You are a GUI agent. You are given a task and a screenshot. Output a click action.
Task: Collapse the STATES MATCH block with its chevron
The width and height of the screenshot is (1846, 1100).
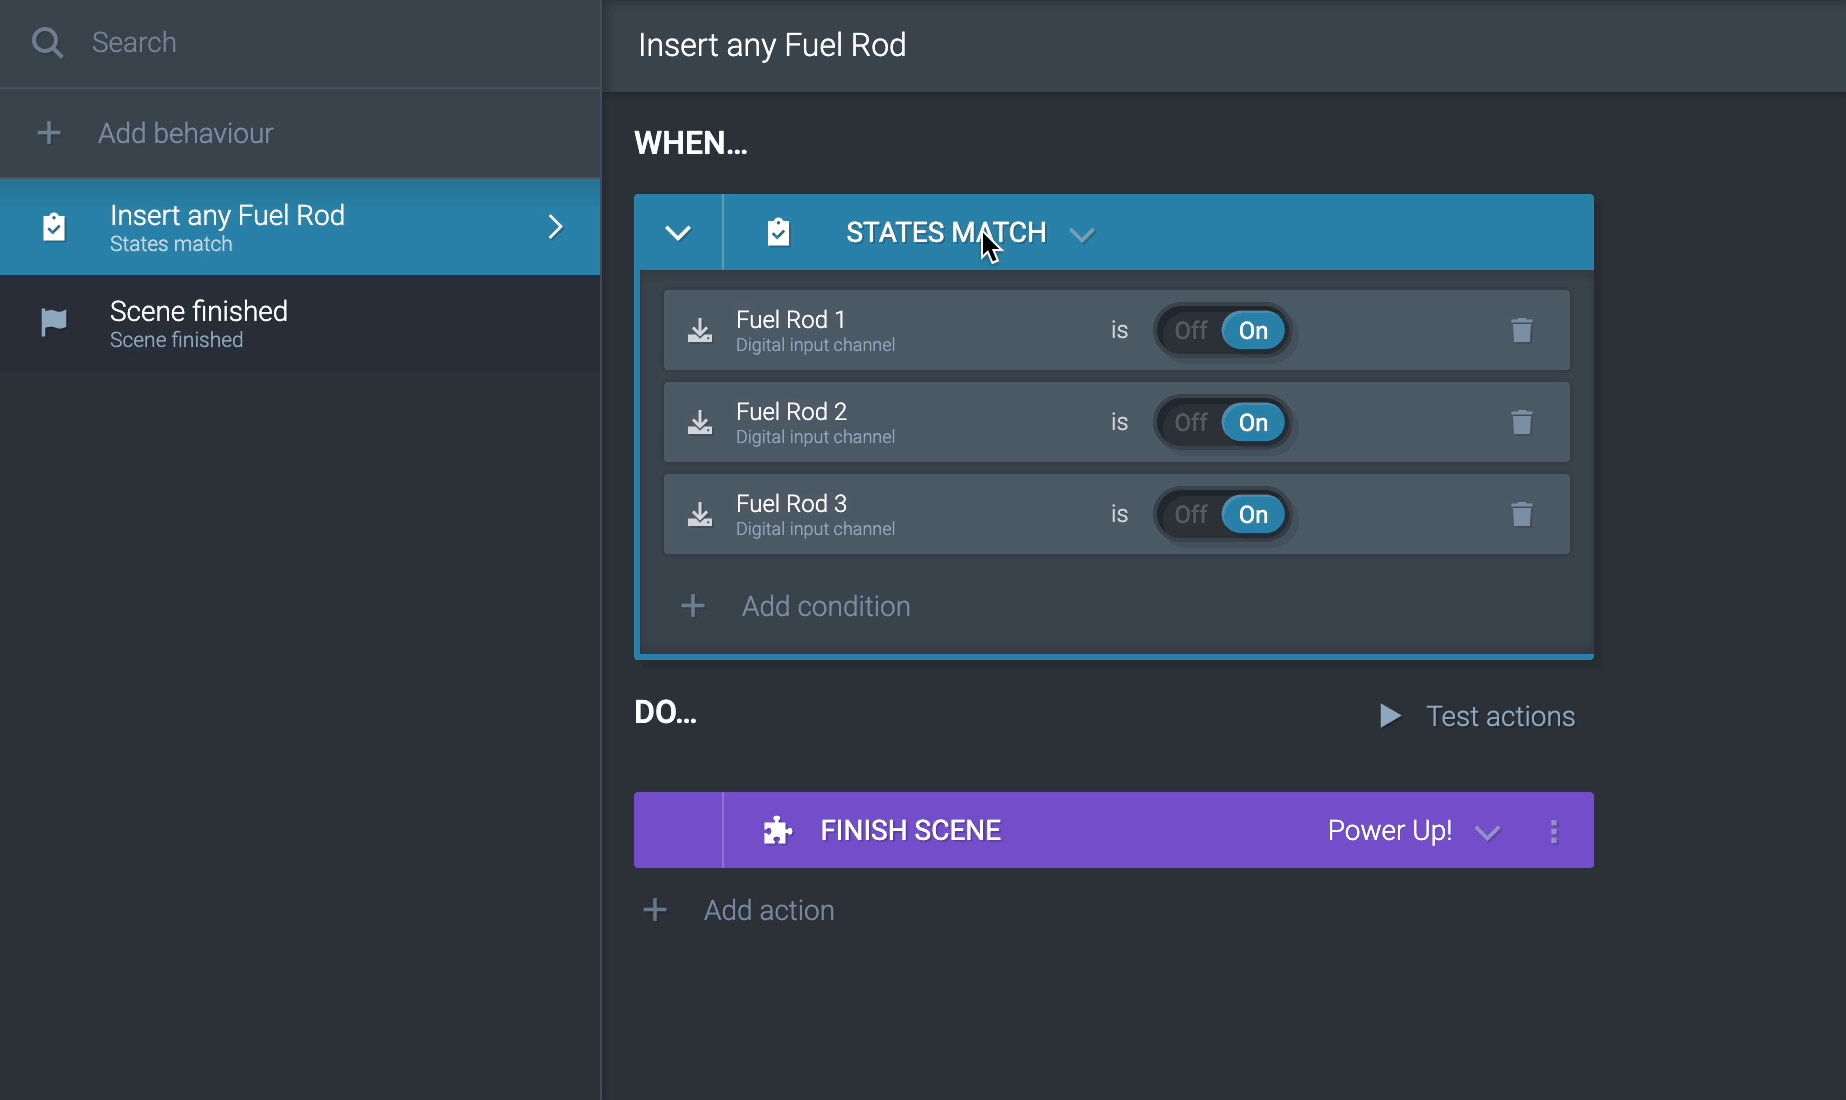[678, 232]
